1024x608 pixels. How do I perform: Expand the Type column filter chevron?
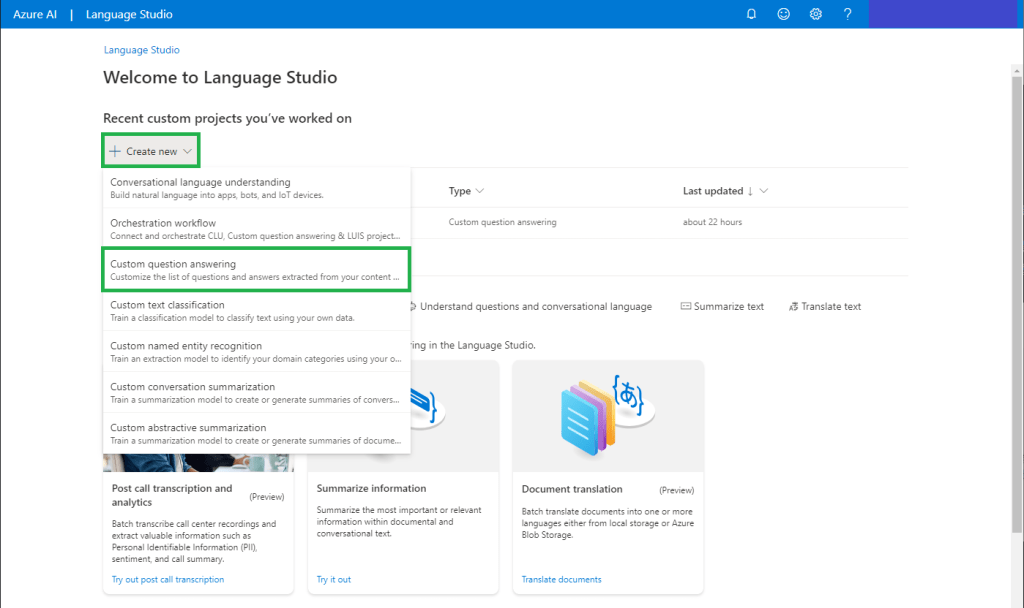(480, 191)
